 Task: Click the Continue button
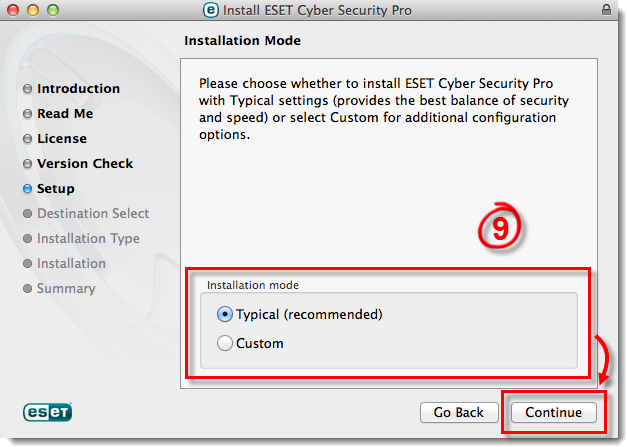point(553,412)
